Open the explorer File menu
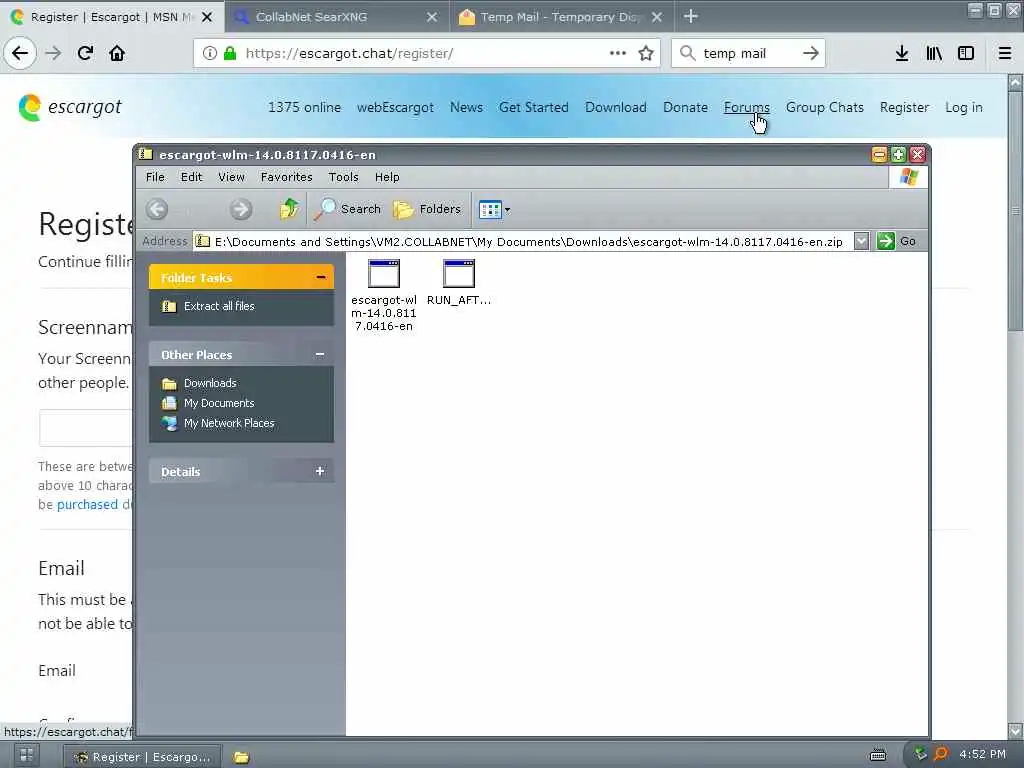The width and height of the screenshot is (1024, 768). [x=155, y=177]
